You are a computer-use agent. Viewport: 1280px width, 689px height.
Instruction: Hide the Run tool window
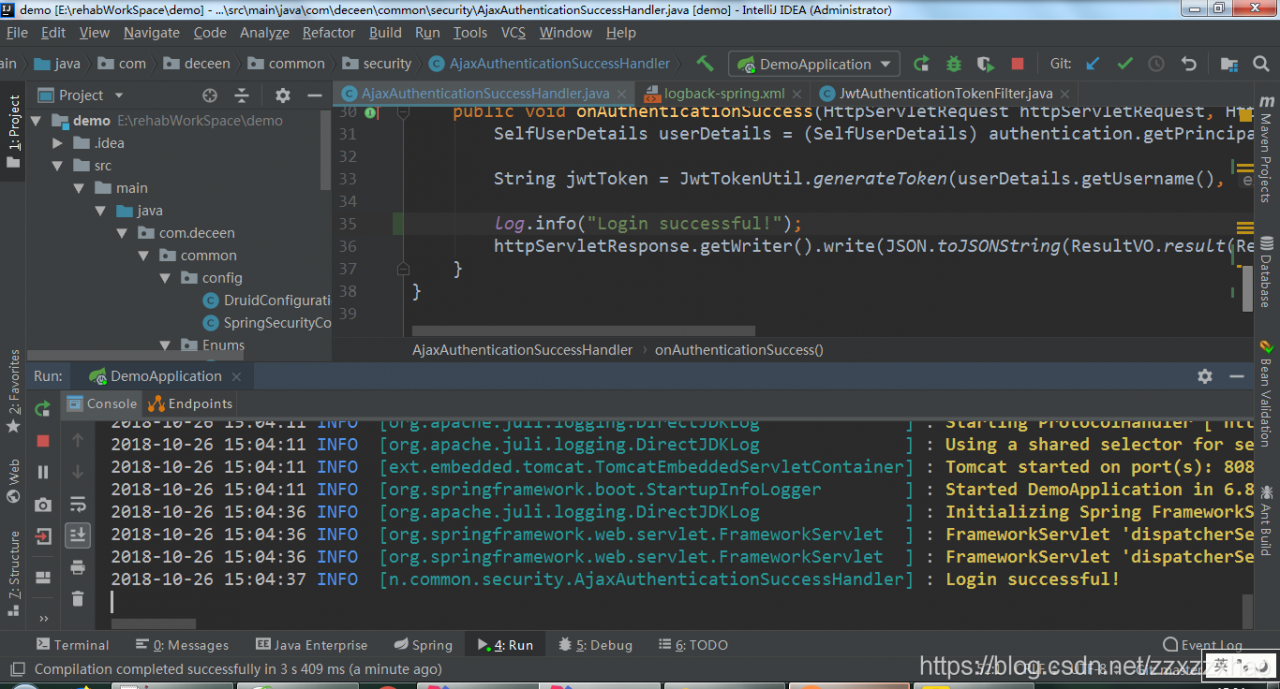tap(1238, 376)
